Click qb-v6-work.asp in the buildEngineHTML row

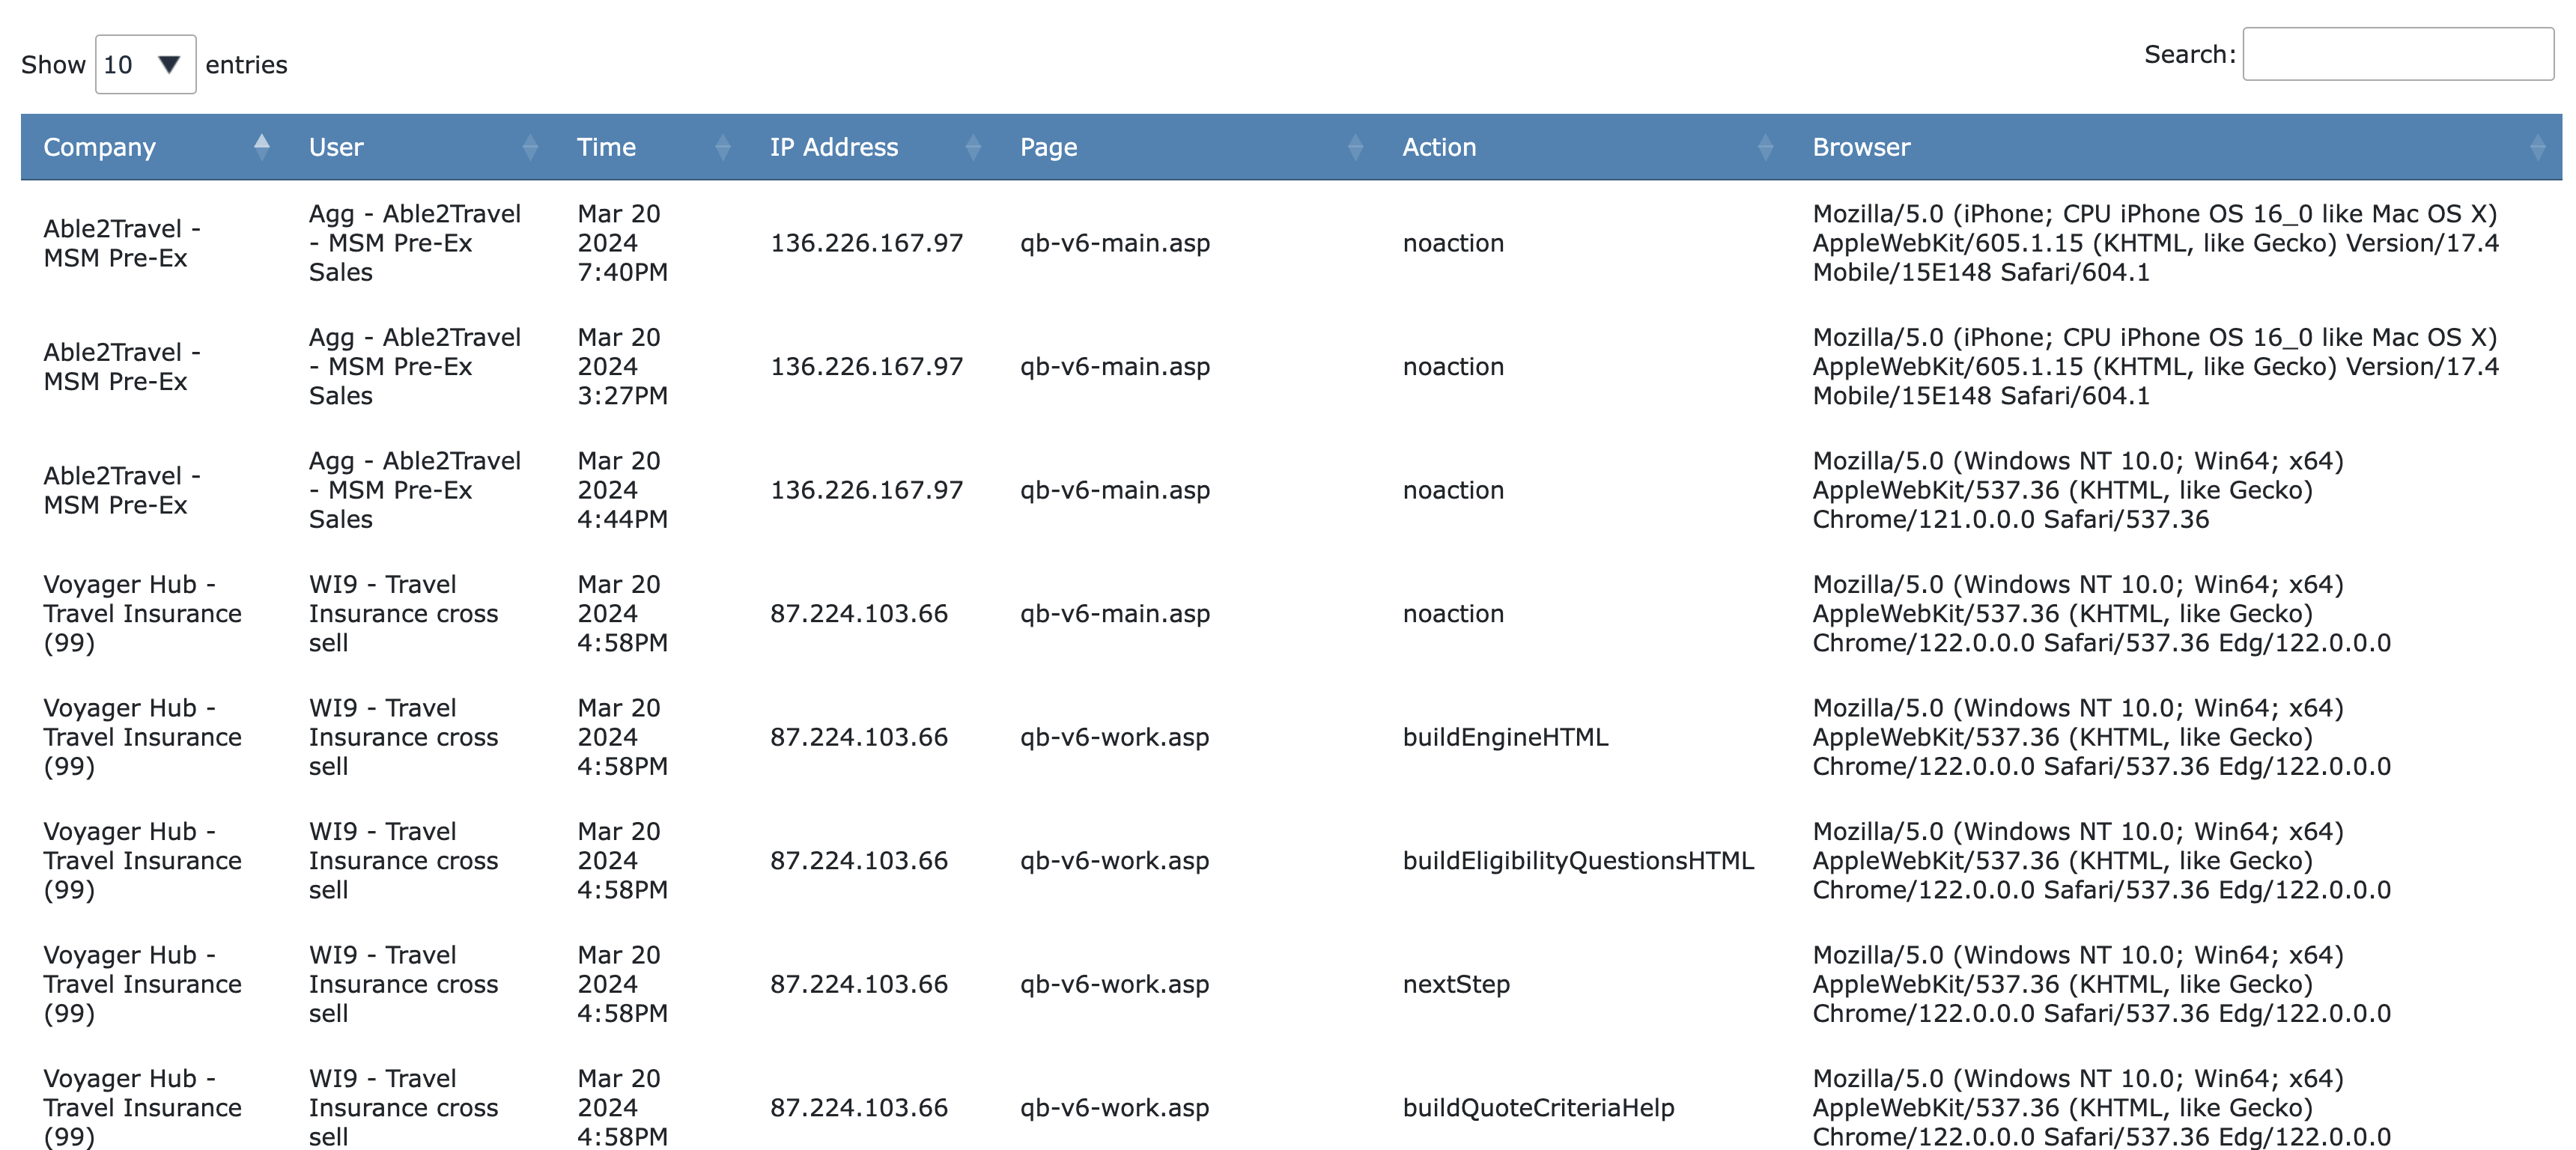(1114, 737)
